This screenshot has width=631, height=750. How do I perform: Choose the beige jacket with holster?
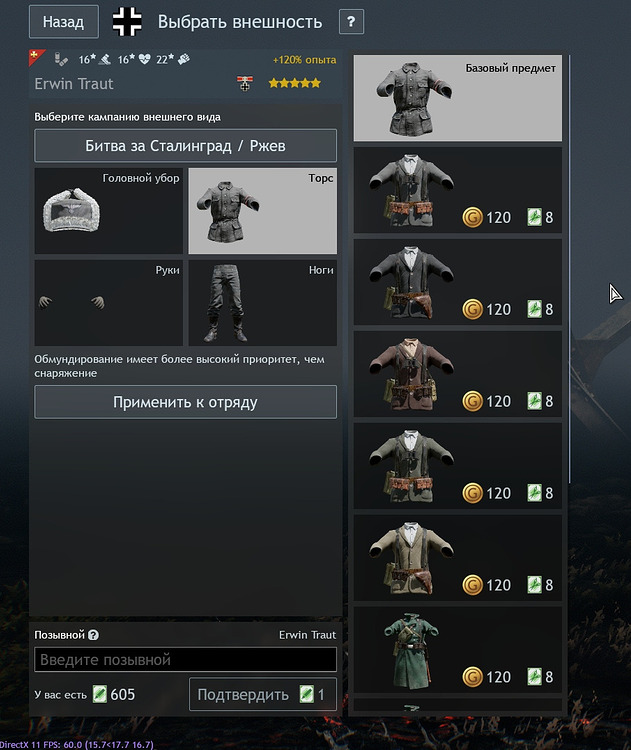(458, 558)
